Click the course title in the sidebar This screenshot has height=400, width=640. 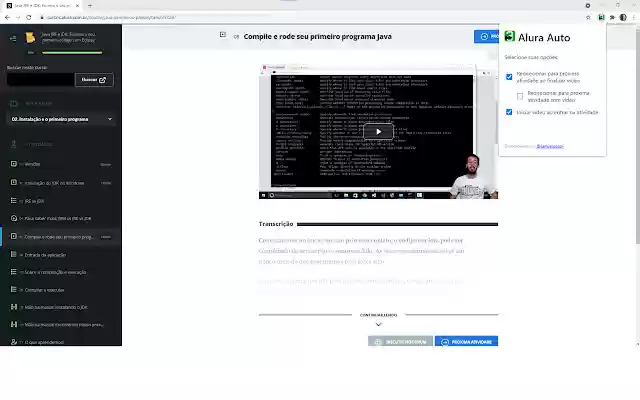69,37
